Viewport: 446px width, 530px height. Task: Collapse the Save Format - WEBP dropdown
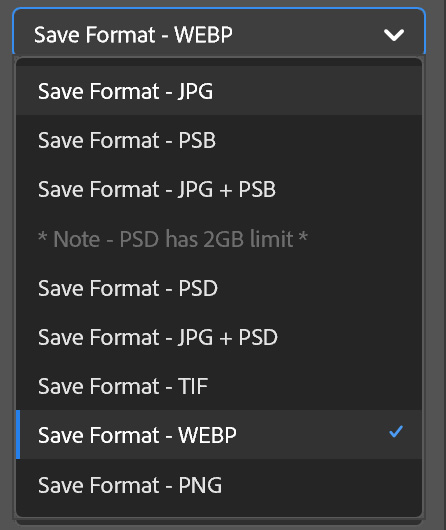pos(219,32)
